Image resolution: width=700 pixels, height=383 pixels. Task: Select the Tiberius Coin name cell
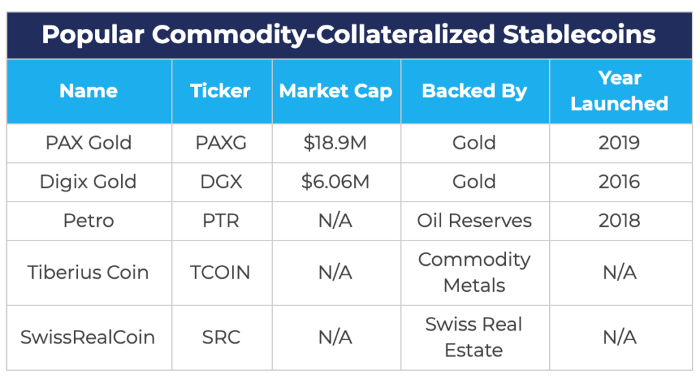(88, 272)
